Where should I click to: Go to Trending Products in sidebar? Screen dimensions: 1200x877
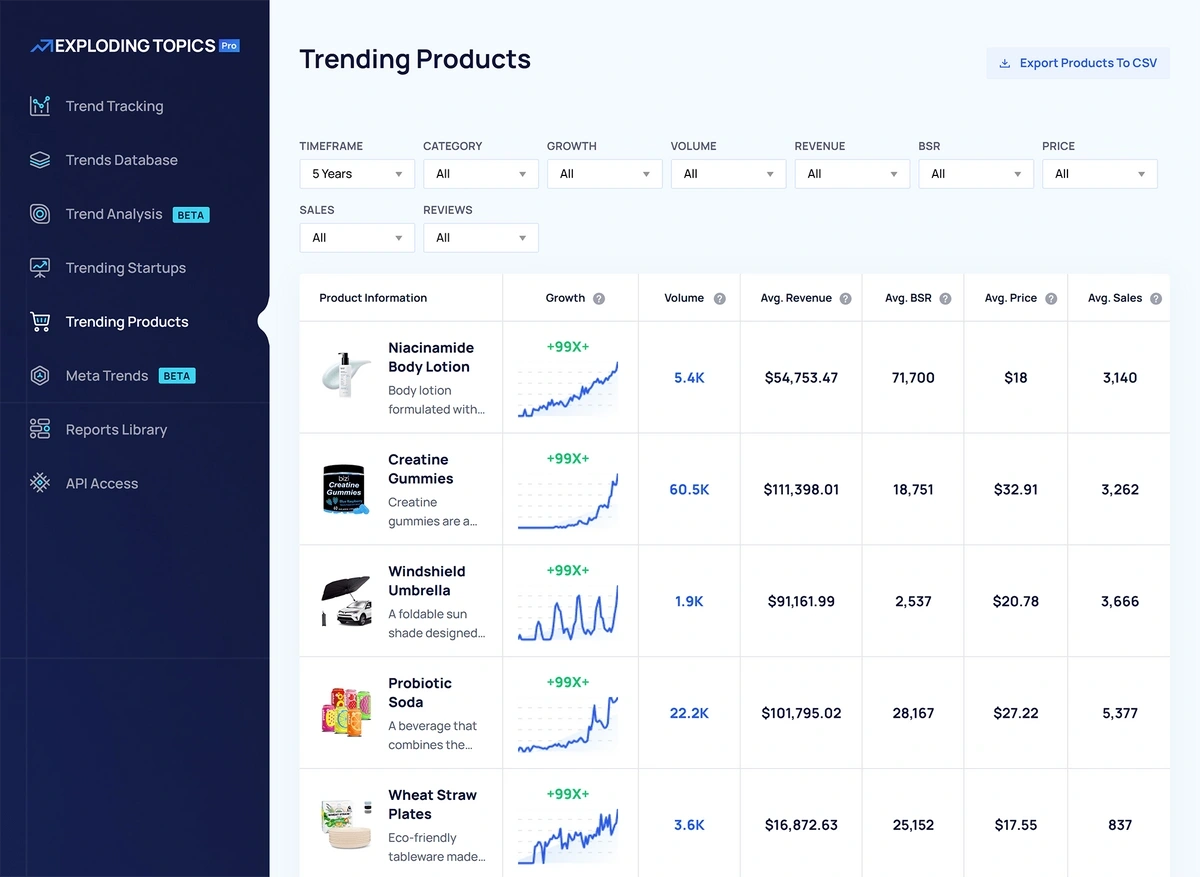coord(126,322)
